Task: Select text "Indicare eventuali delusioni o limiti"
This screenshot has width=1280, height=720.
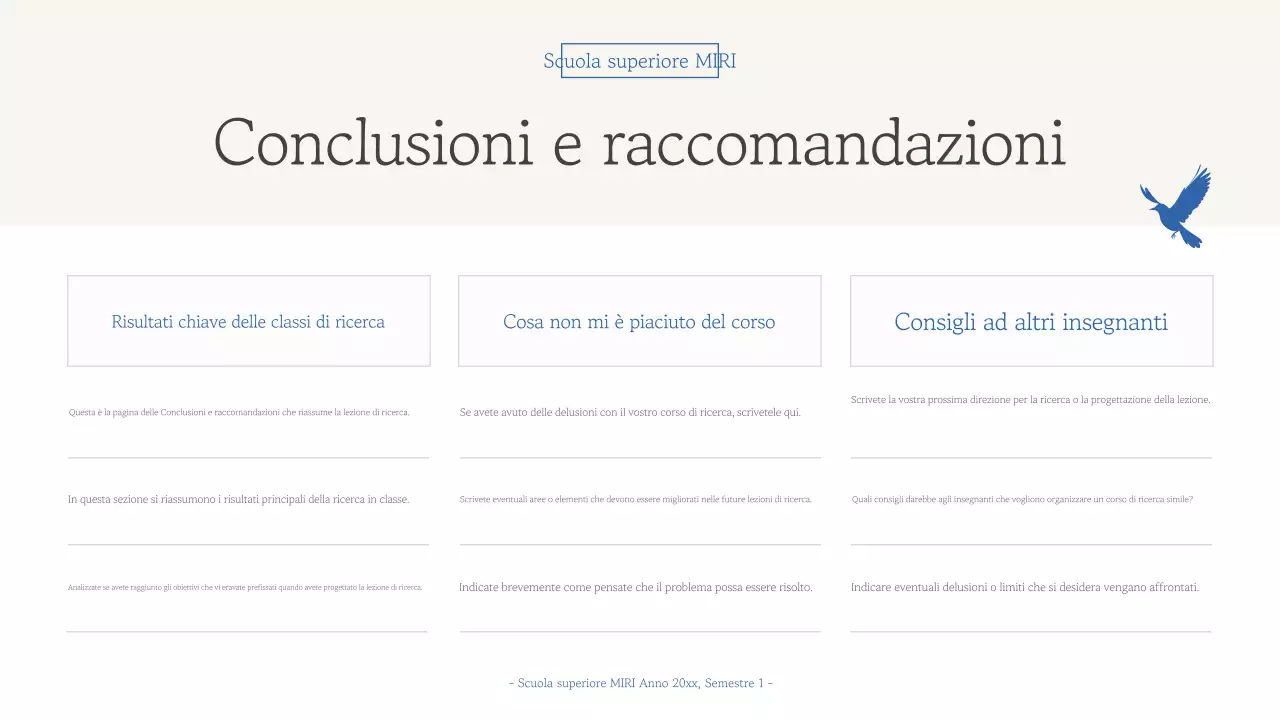Action: (x=1025, y=587)
